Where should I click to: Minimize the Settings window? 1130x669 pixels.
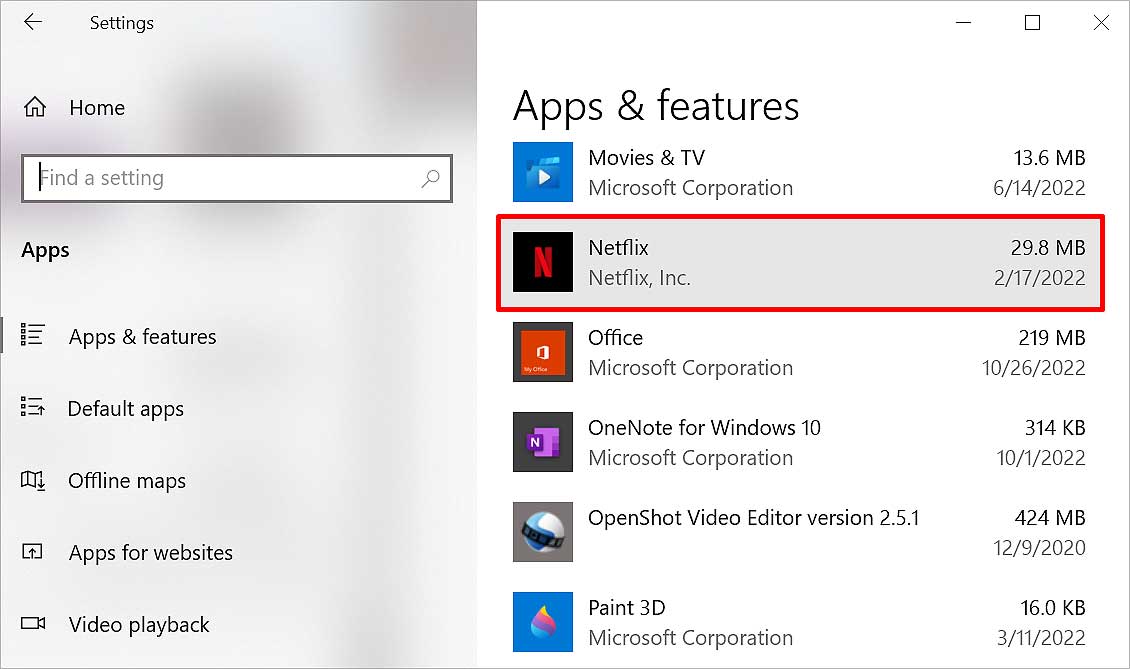[x=964, y=22]
